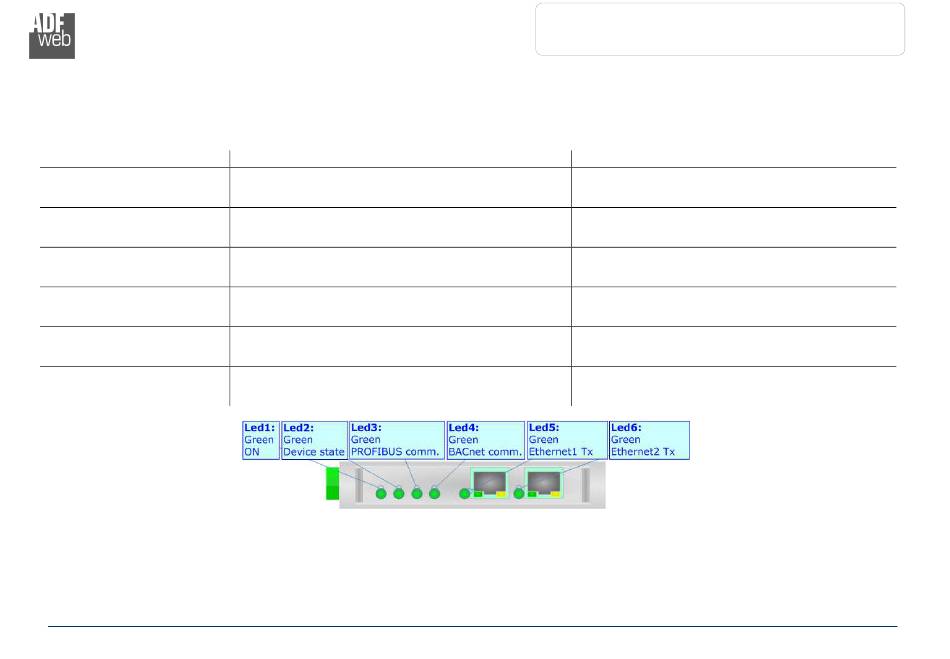Select the Led1 Green ON label
Viewport: 950px width, 659px height.
(261, 440)
